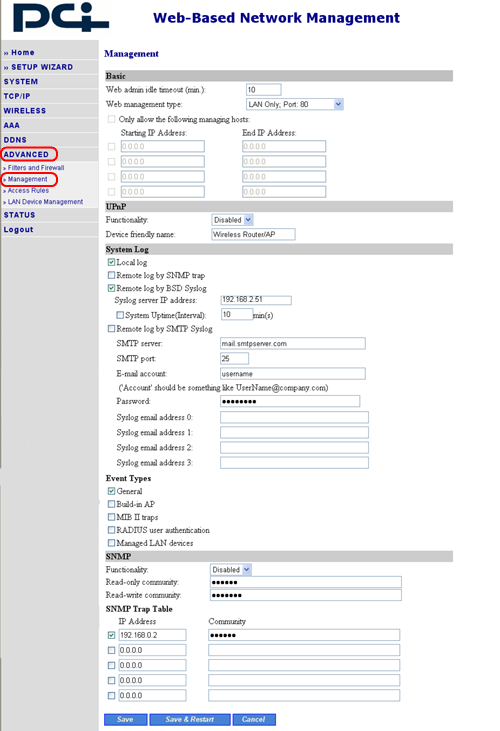Viewport: 500px width, 731px height.
Task: Open Web management type dropdown
Action: (295, 104)
